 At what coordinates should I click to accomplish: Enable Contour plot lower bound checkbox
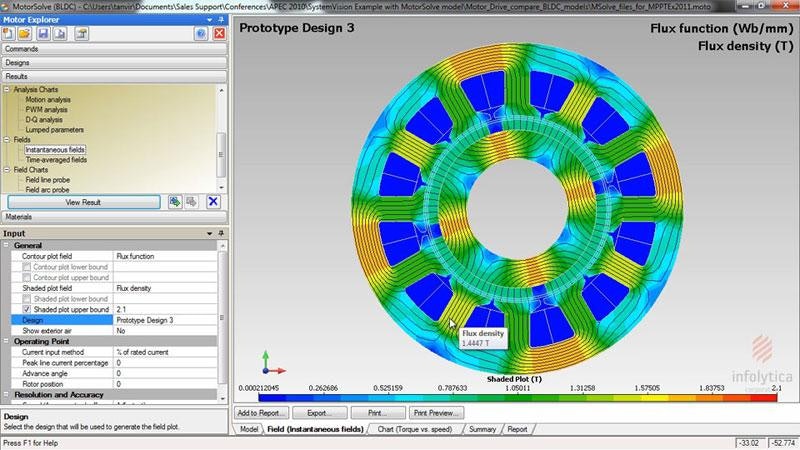tap(26, 267)
